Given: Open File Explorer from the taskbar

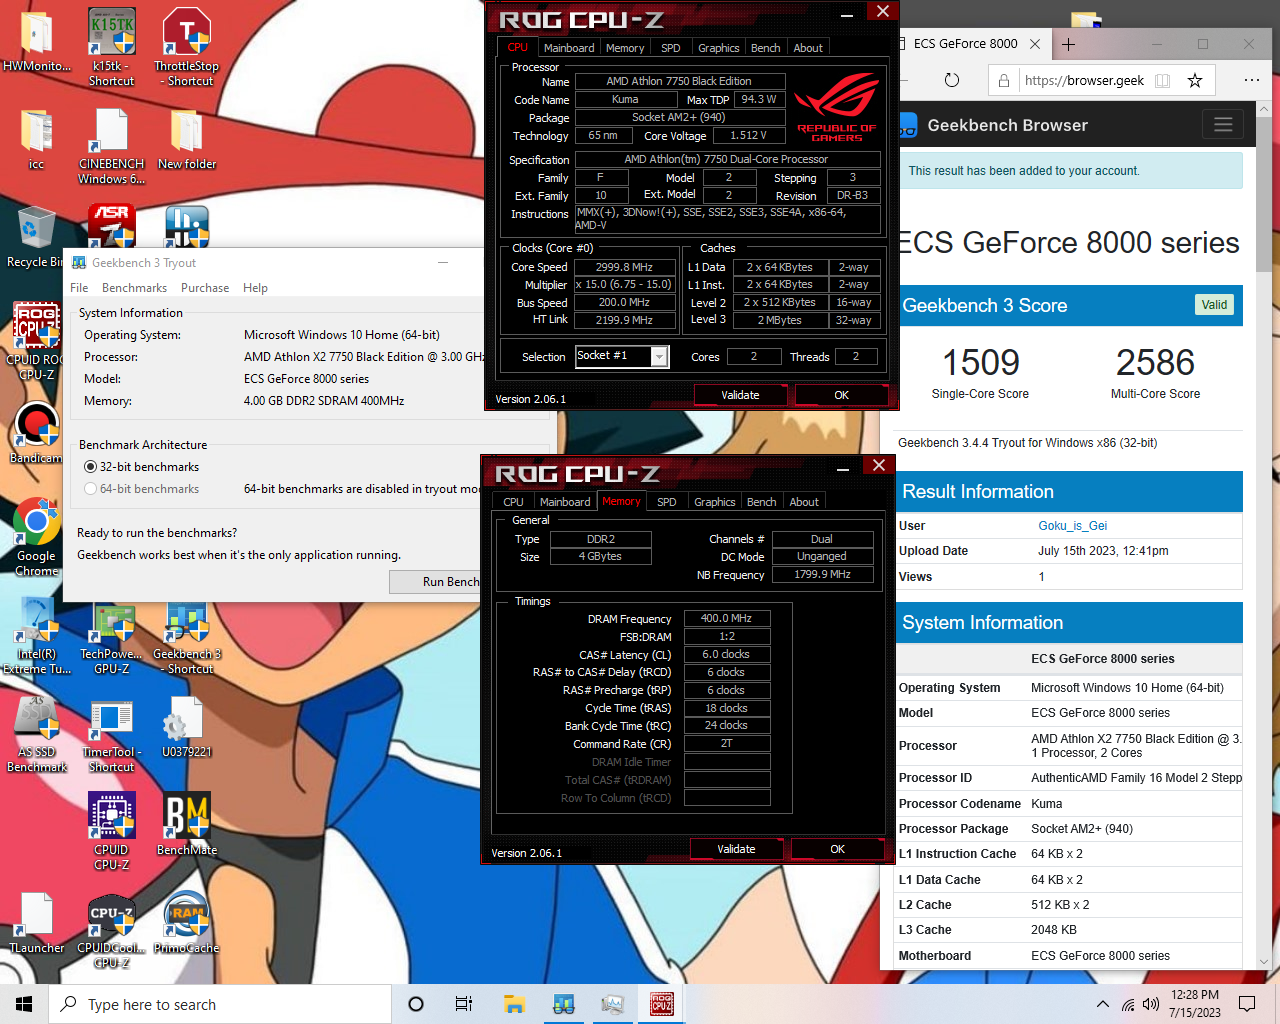Looking at the screenshot, I should tap(514, 1004).
